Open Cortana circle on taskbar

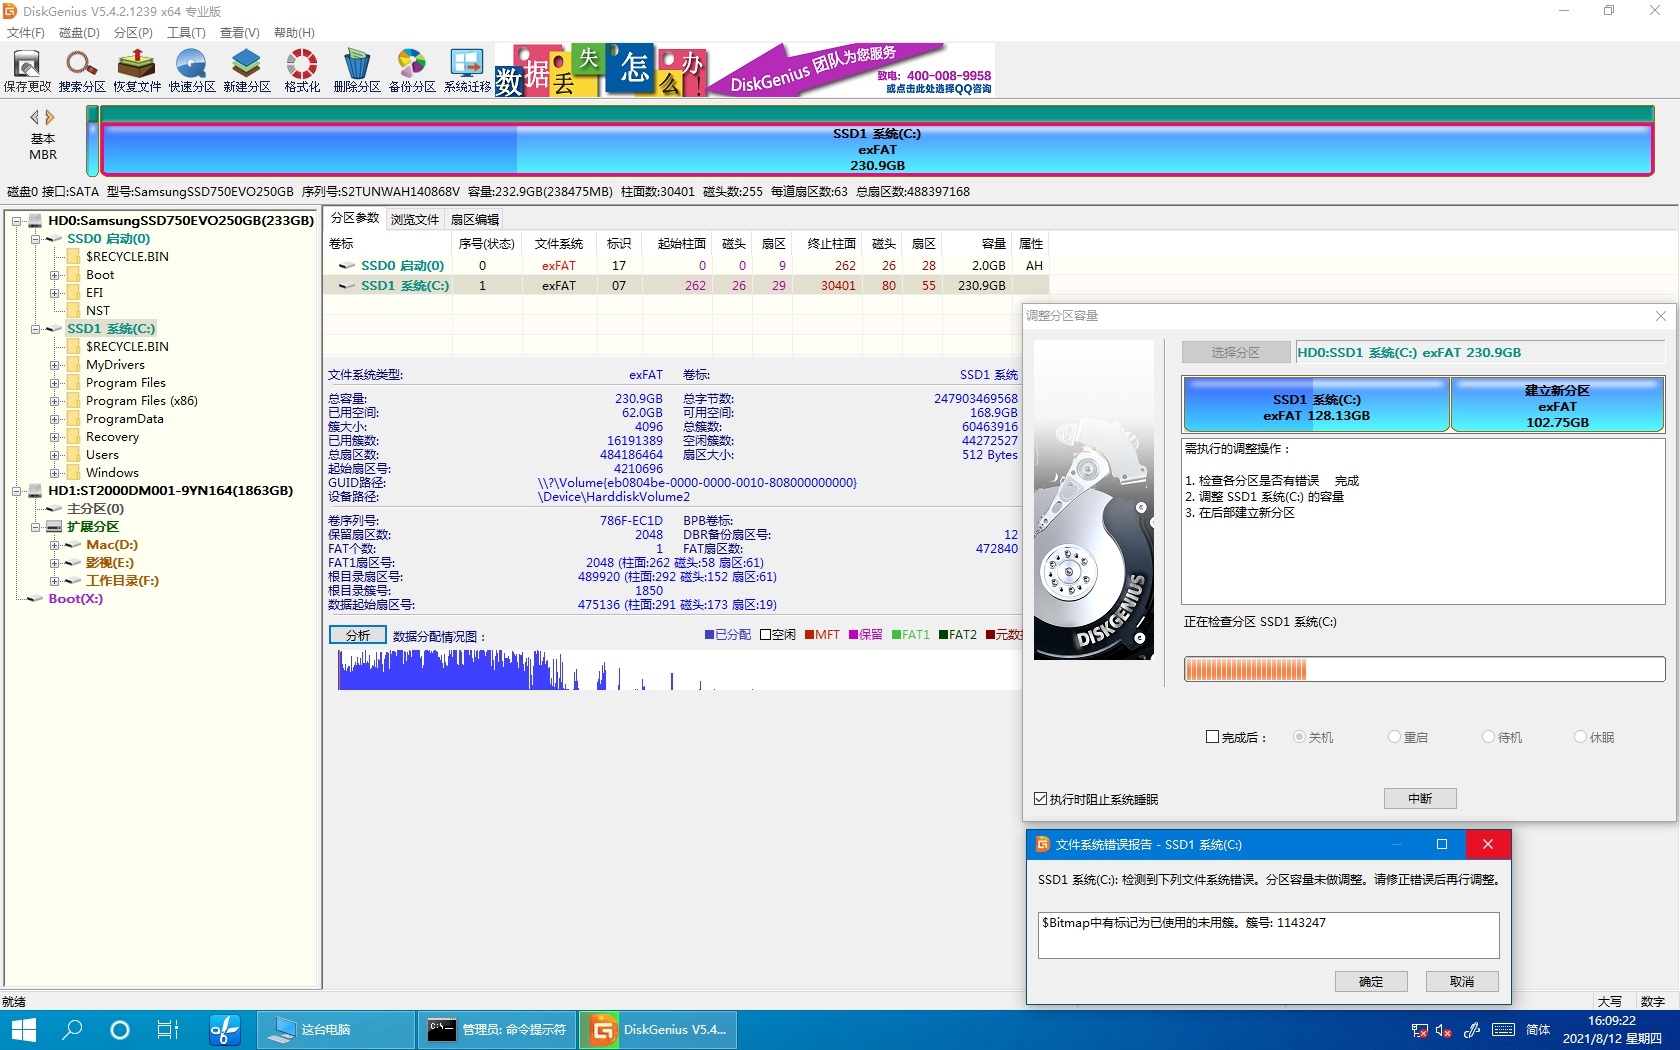coord(120,1029)
